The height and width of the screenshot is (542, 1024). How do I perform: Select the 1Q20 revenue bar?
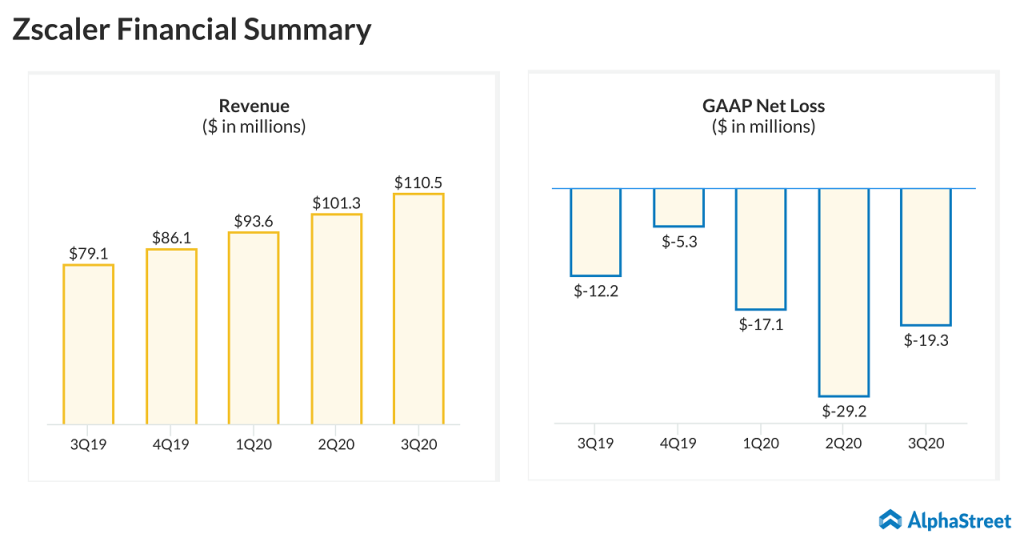(253, 327)
